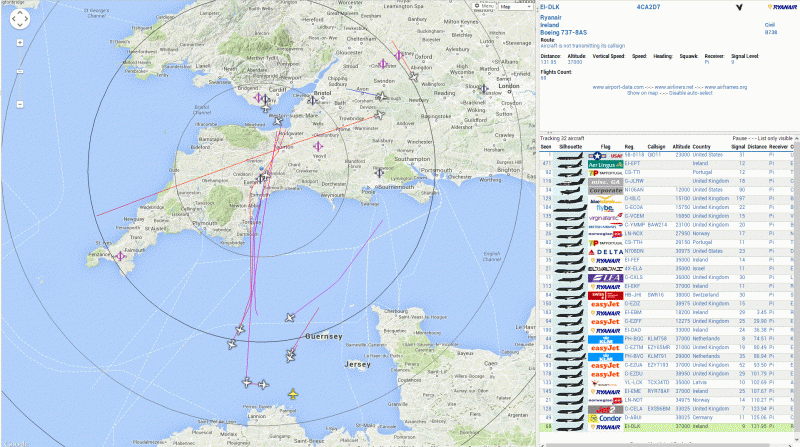Screen dimensions: 800x447
Task: Adjust the map zoom level slider handle
Action: [20, 71]
